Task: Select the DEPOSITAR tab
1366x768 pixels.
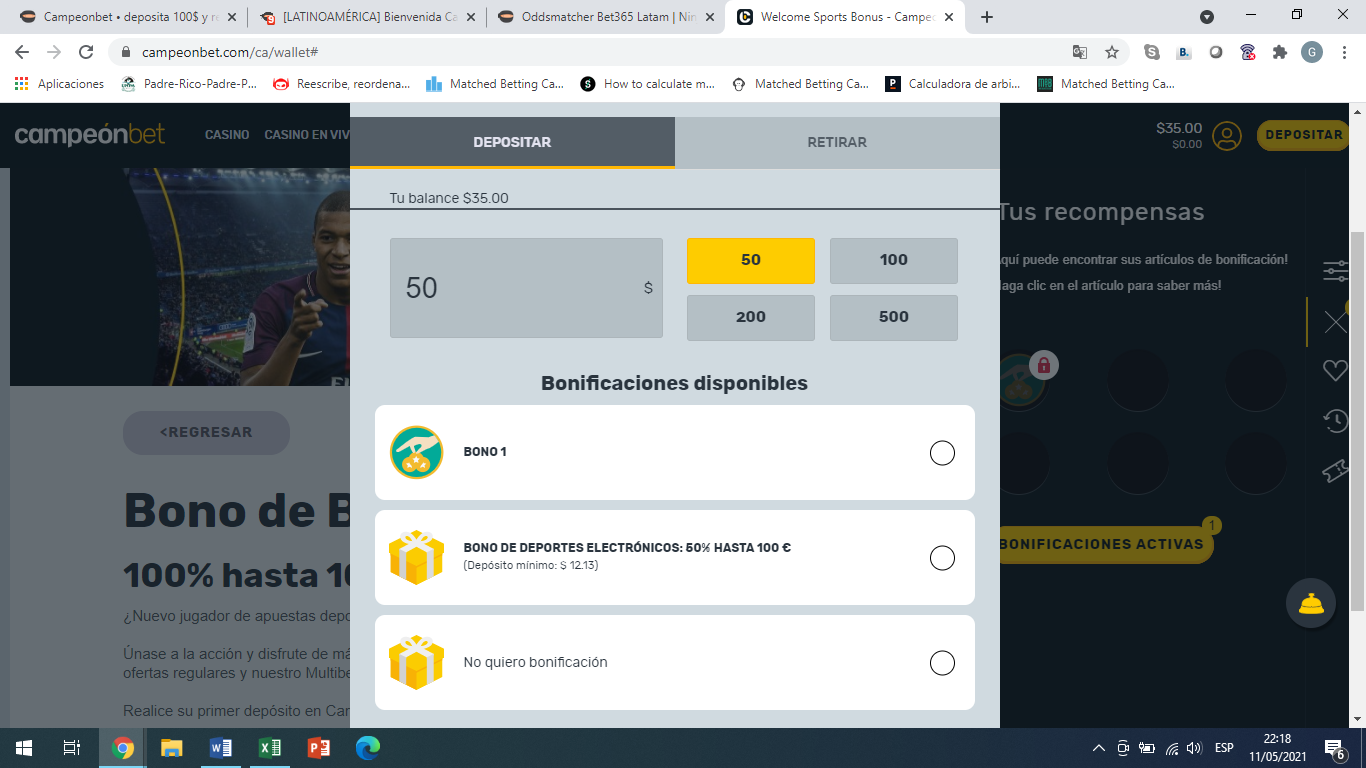Action: coord(512,142)
